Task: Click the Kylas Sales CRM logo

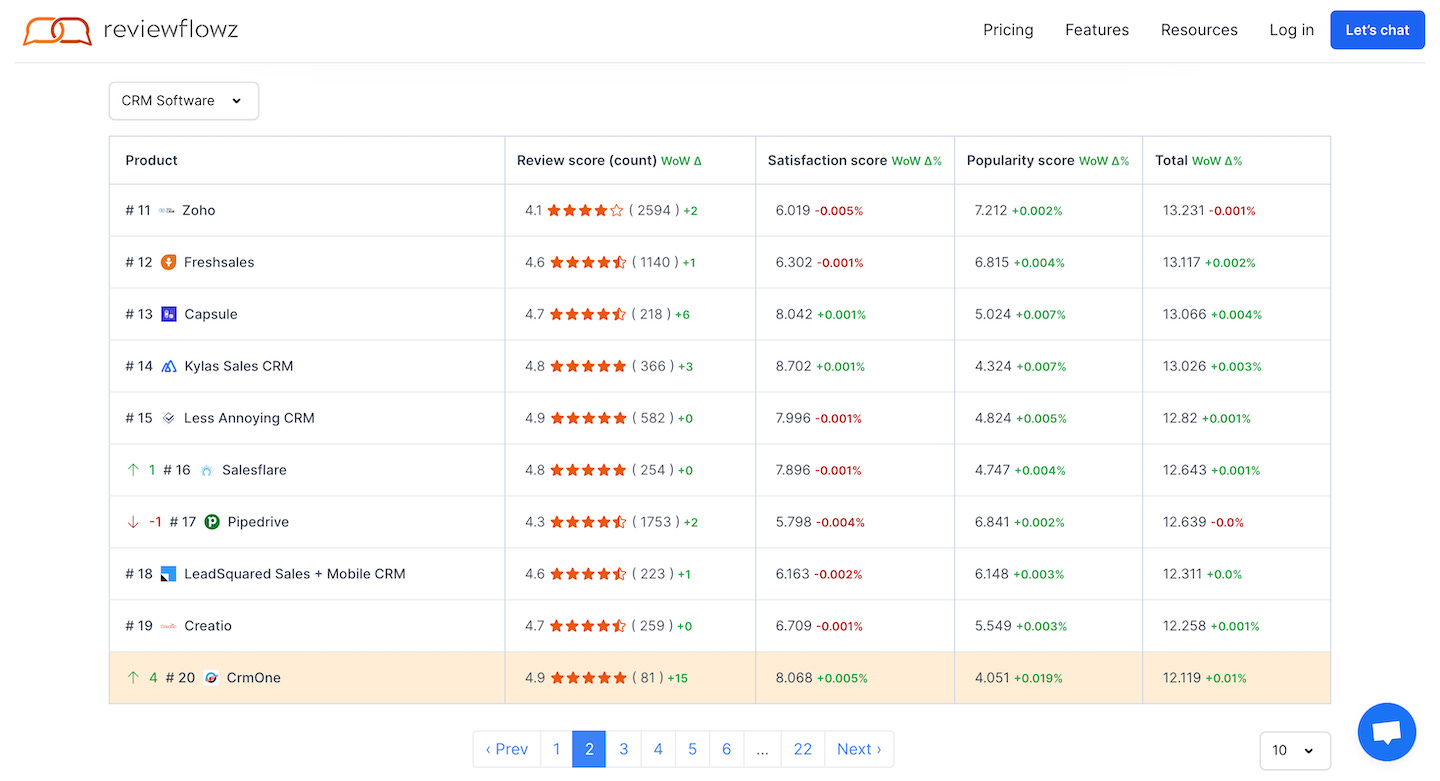Action: (168, 366)
